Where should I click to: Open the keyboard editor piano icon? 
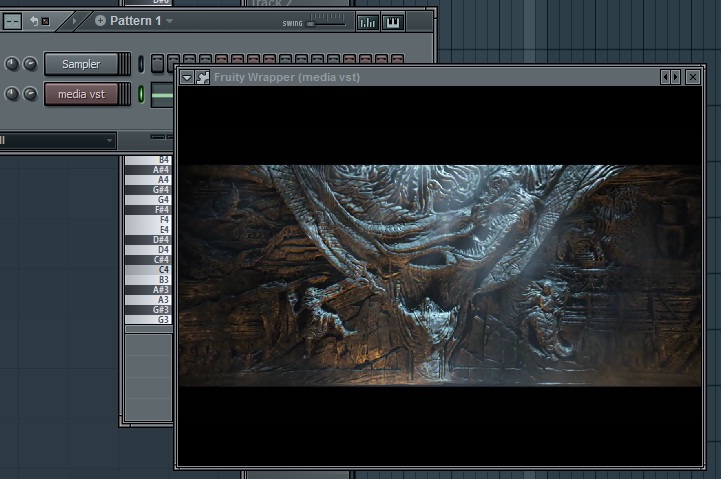pyautogui.click(x=393, y=22)
